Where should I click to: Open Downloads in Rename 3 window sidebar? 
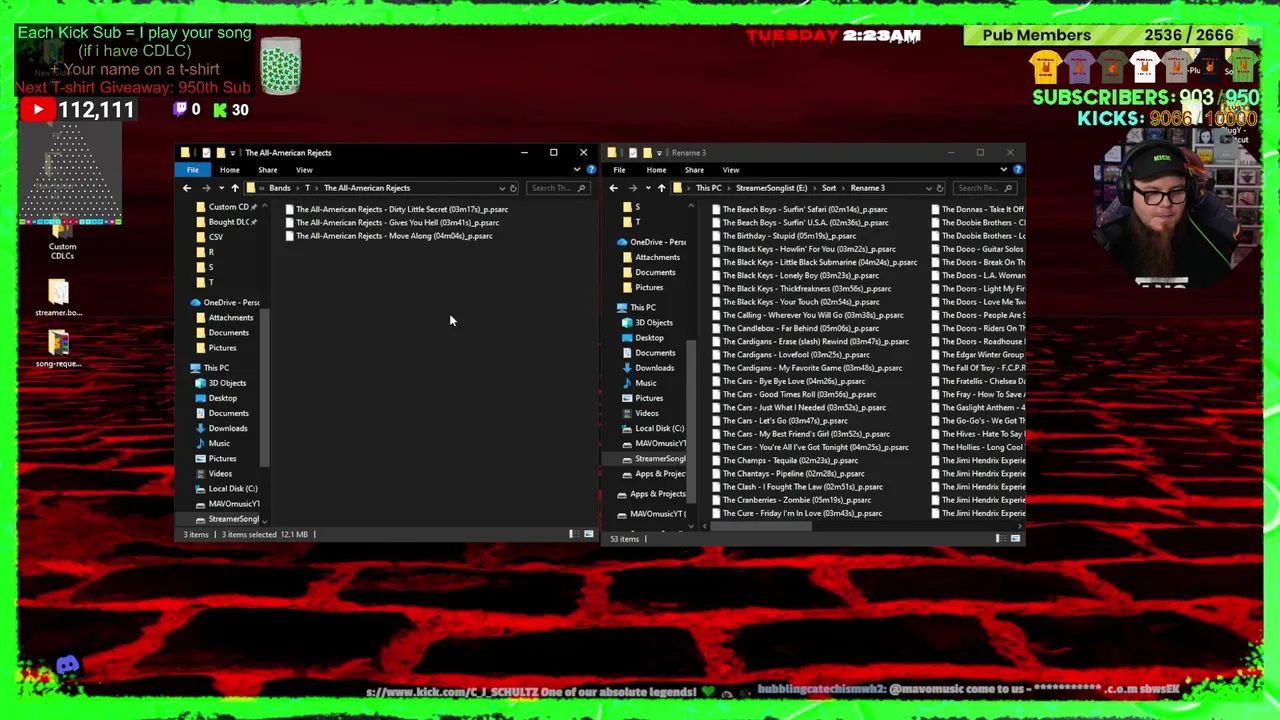click(x=654, y=368)
